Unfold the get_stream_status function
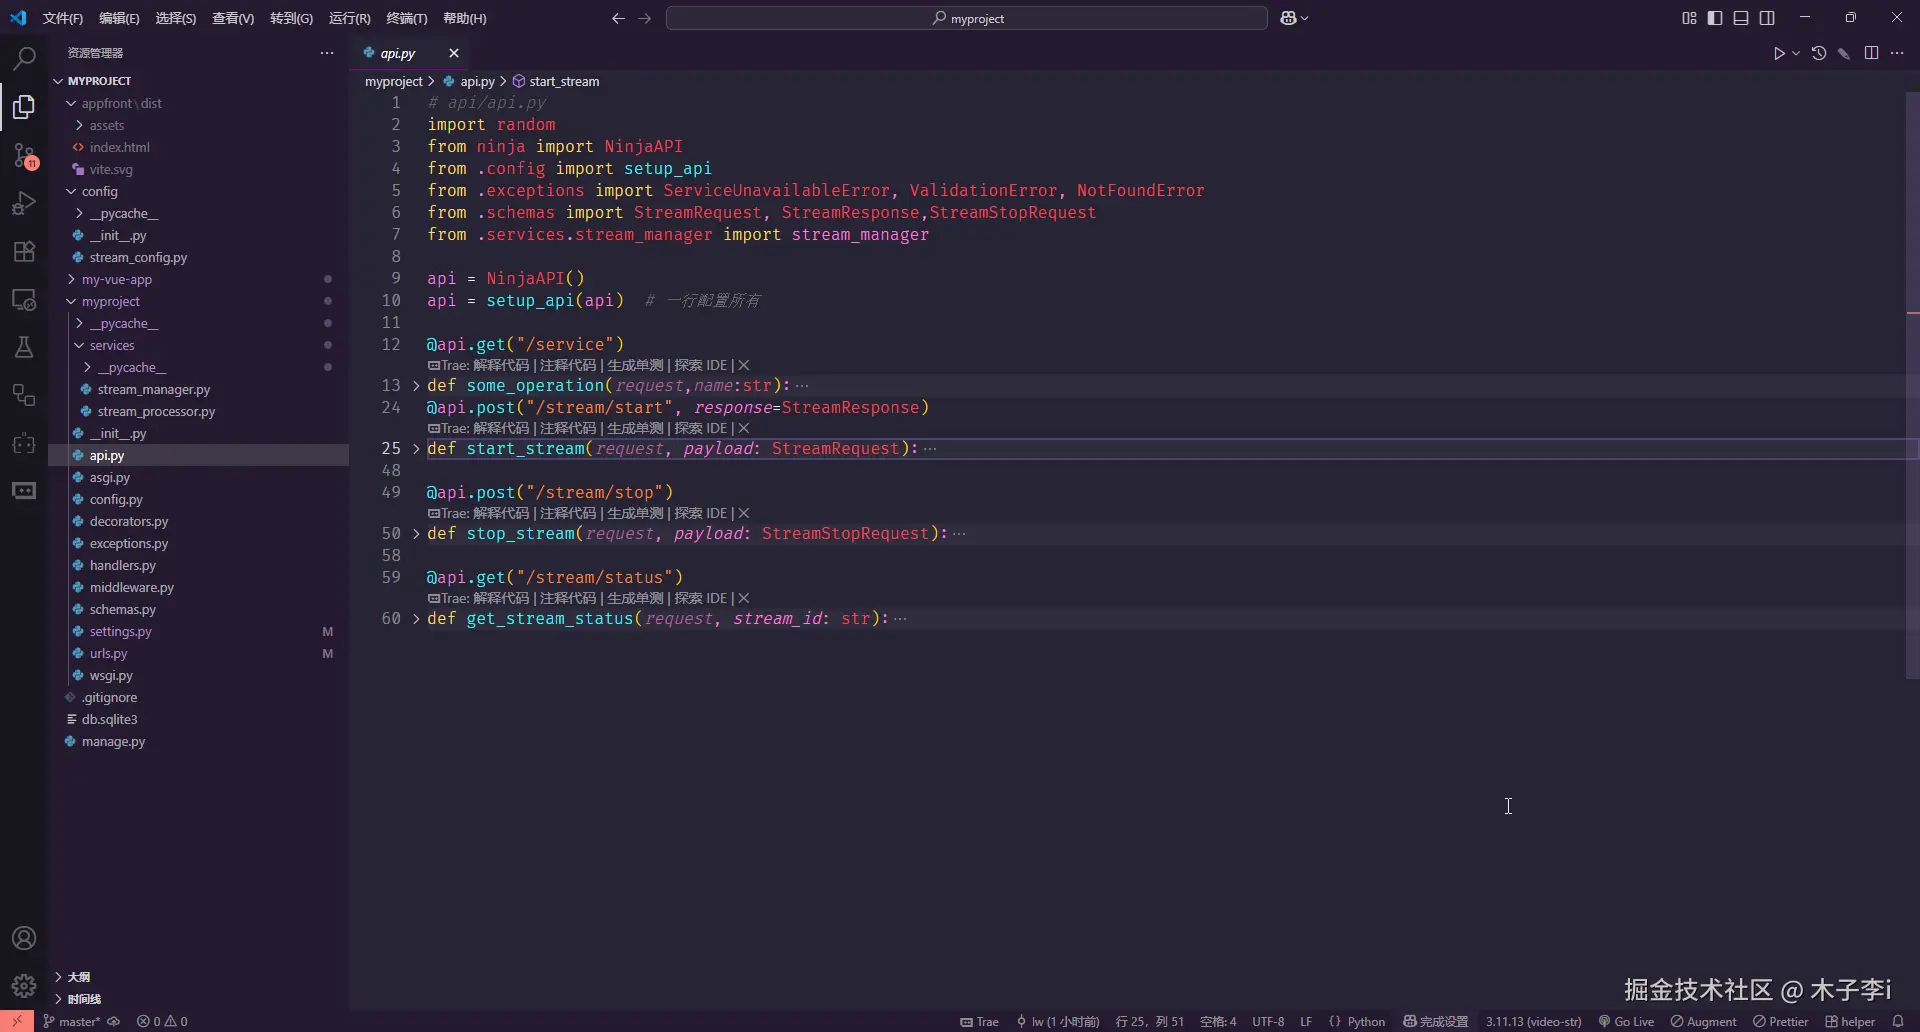The width and height of the screenshot is (1920, 1032). (x=416, y=619)
